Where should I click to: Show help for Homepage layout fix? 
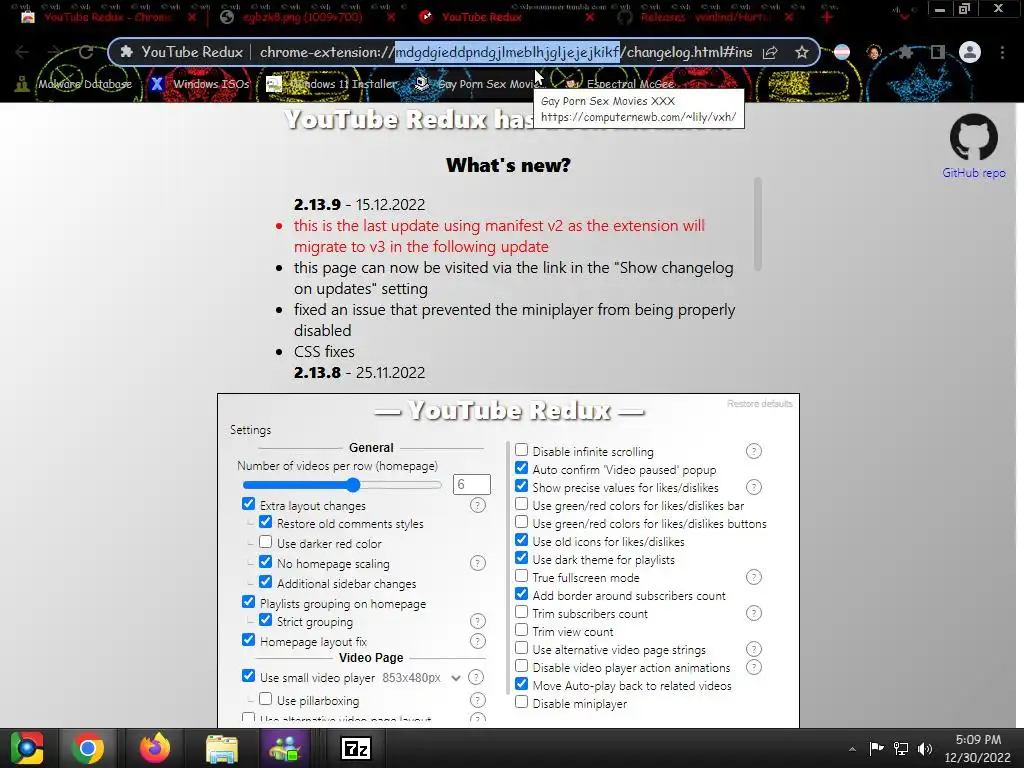478,641
